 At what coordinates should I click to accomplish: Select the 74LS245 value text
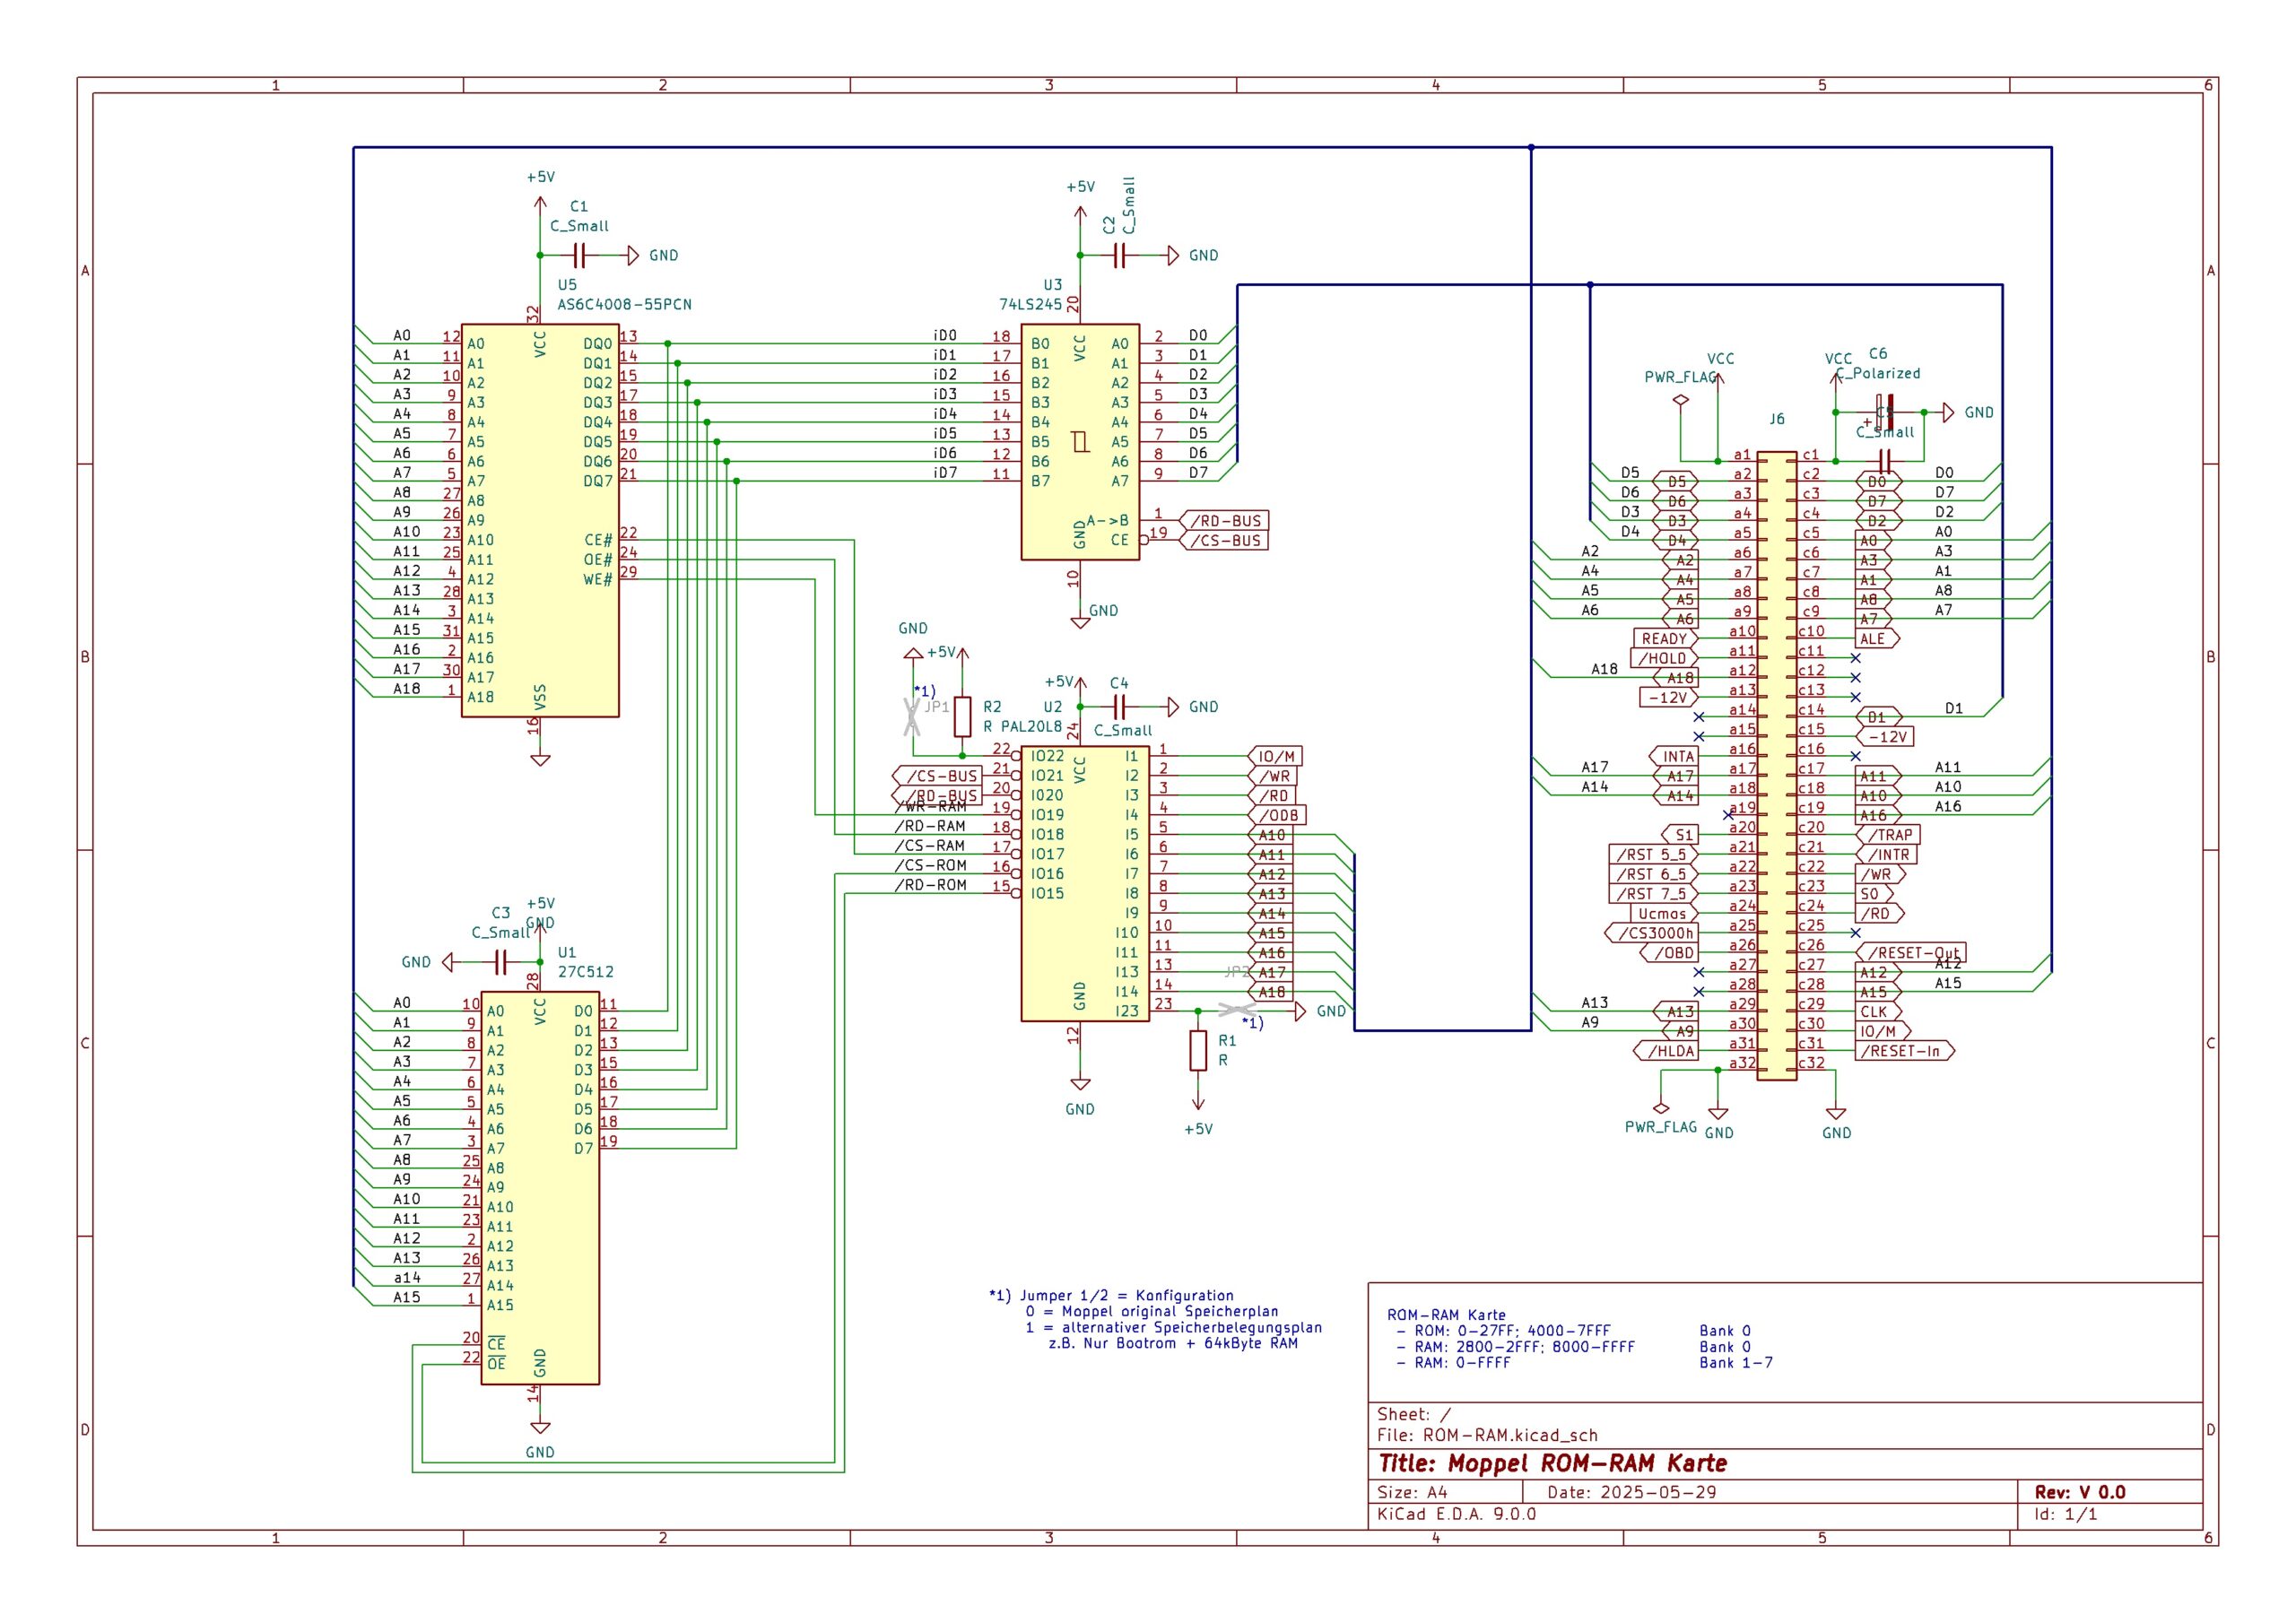(x=1030, y=304)
